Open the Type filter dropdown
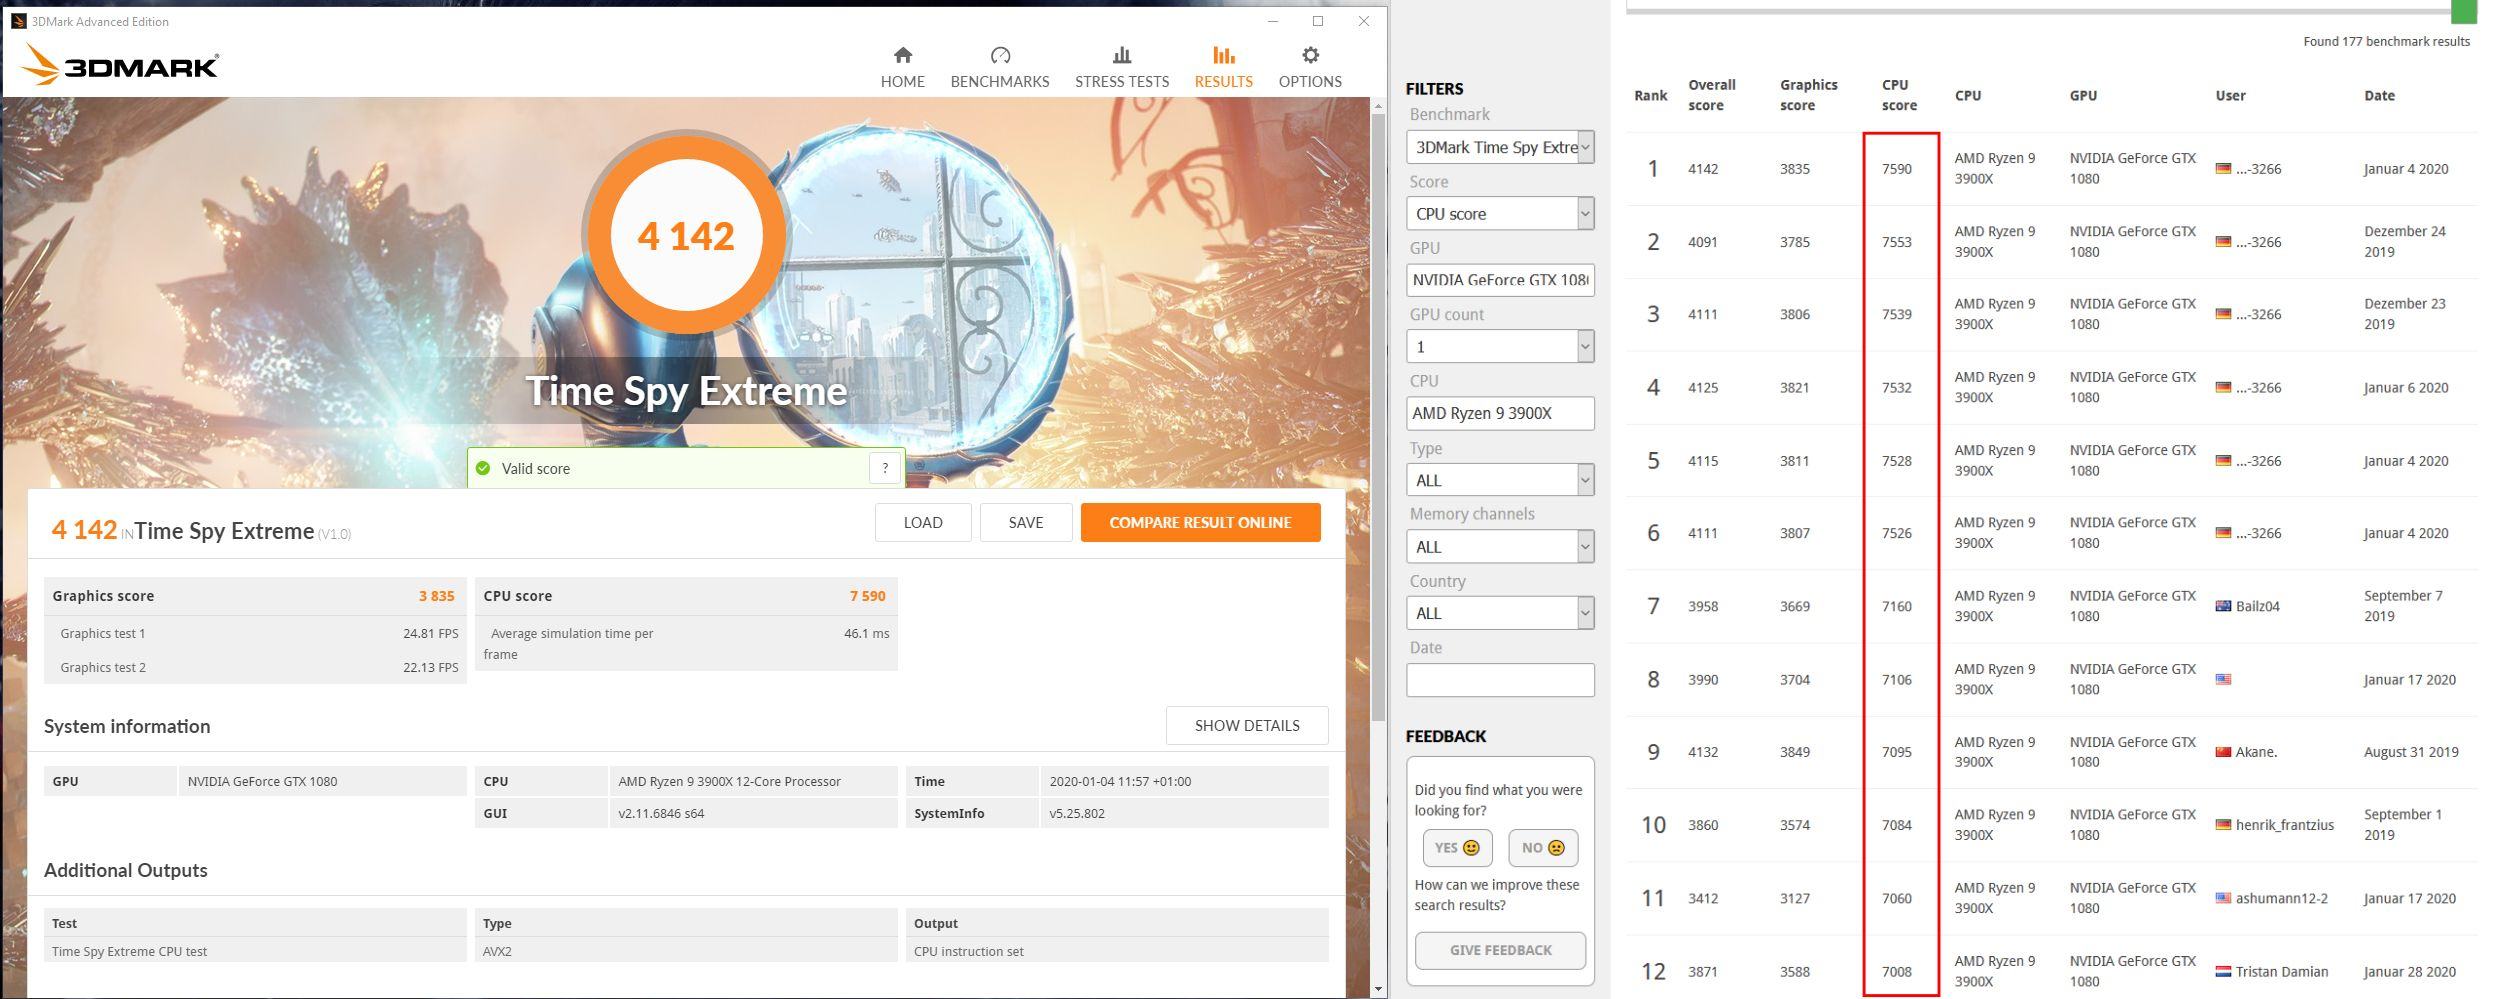This screenshot has width=2494, height=999. [x=1499, y=480]
